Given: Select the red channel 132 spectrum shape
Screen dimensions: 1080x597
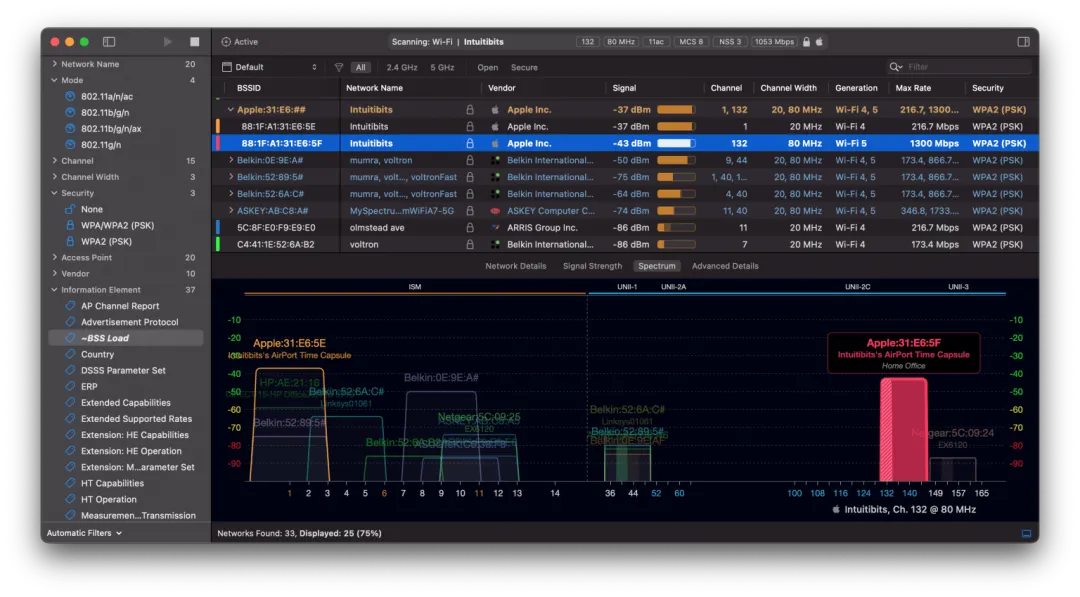Looking at the screenshot, I should [x=903, y=430].
